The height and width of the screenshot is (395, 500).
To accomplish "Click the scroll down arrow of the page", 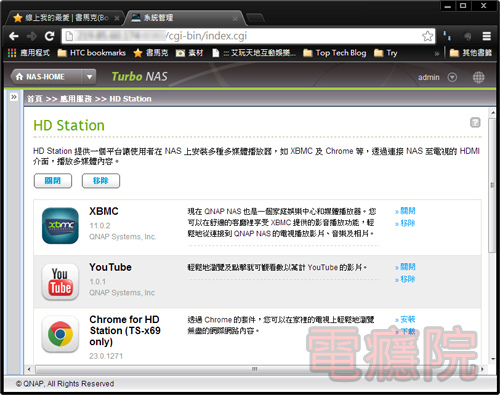I will tap(493, 359).
